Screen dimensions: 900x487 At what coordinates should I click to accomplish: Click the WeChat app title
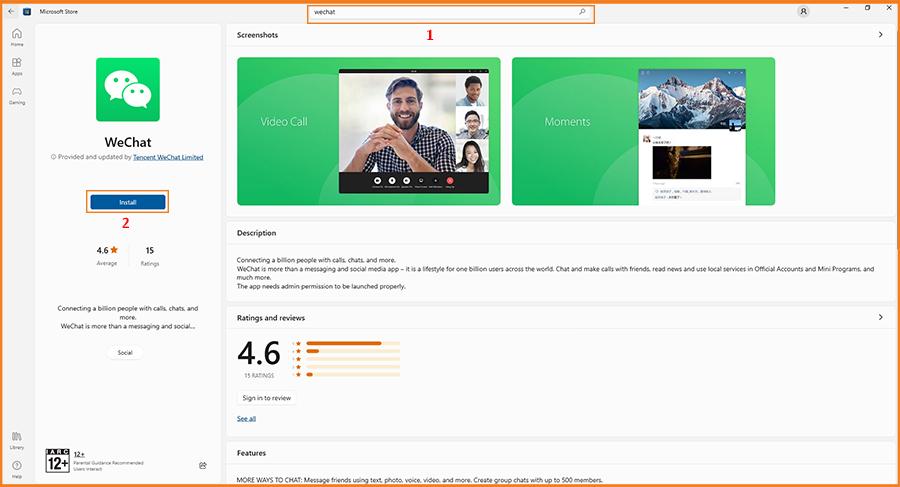pos(128,142)
